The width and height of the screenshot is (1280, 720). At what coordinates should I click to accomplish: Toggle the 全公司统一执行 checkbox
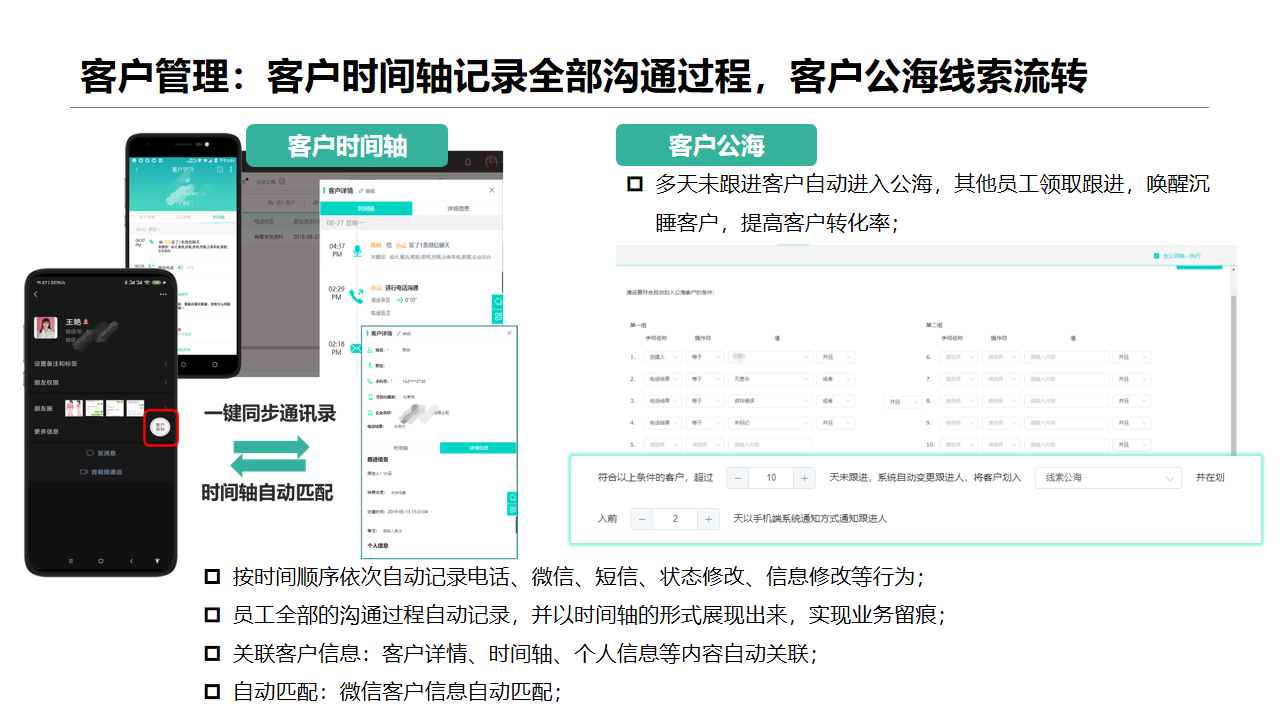[1157, 256]
